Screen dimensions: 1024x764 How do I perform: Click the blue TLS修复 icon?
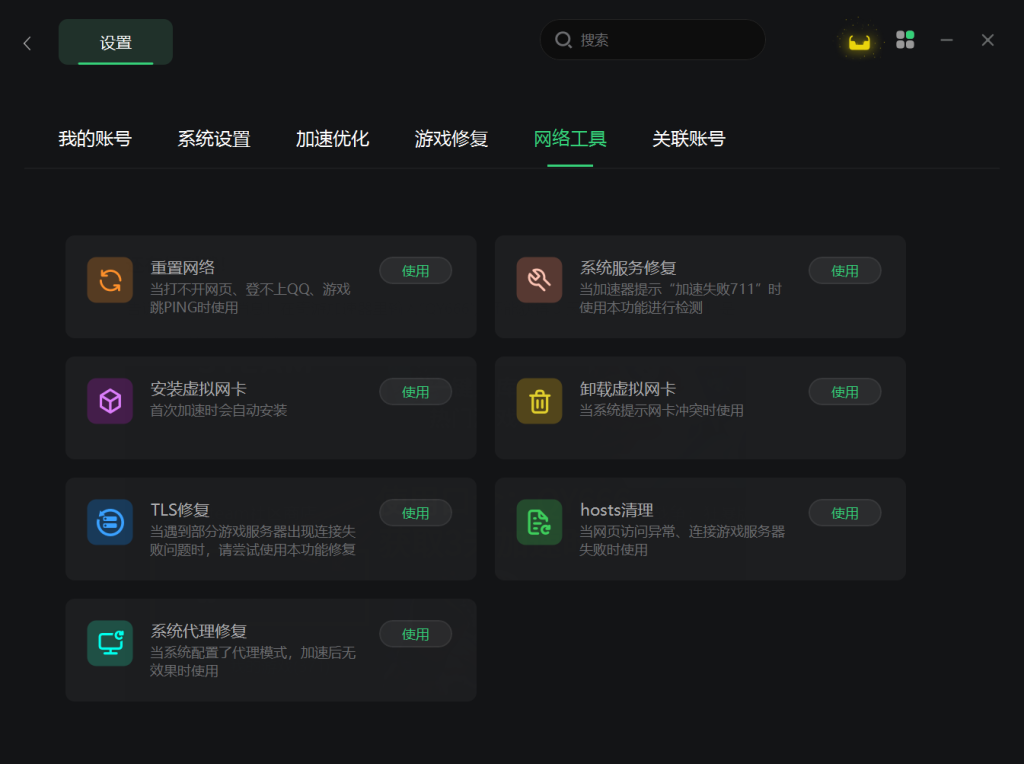pos(110,522)
